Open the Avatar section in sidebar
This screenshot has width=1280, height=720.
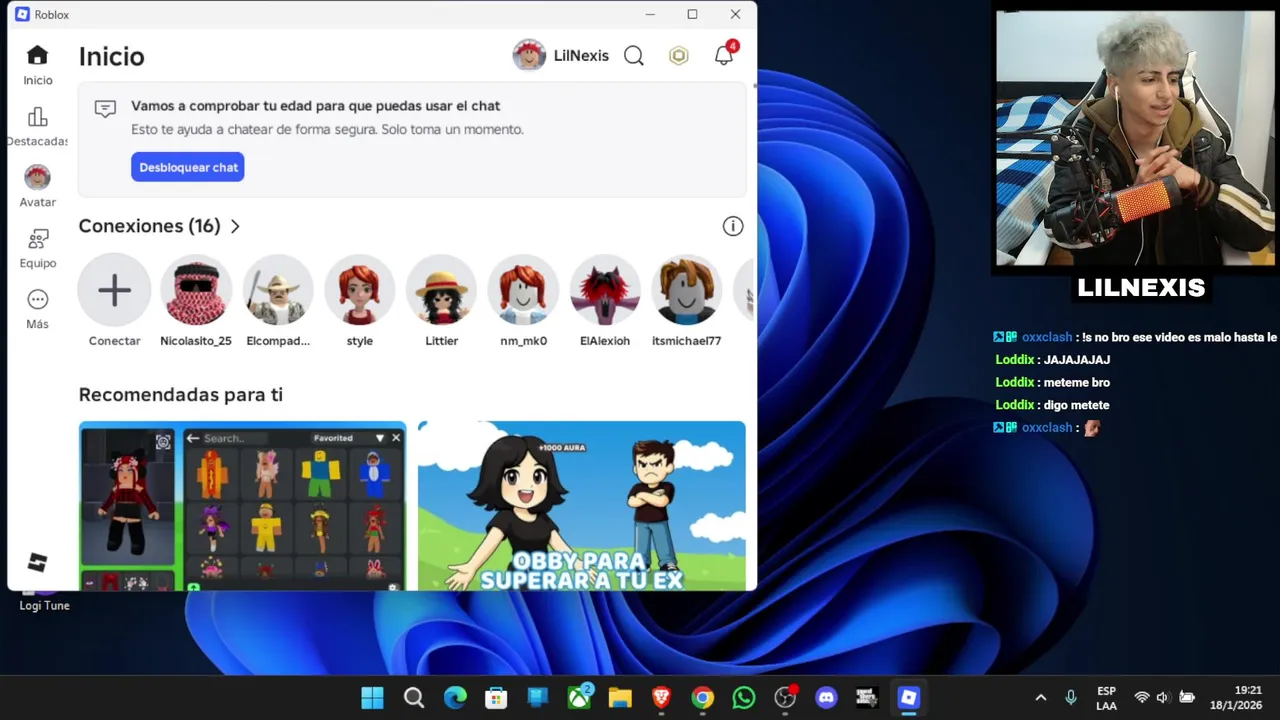click(38, 178)
